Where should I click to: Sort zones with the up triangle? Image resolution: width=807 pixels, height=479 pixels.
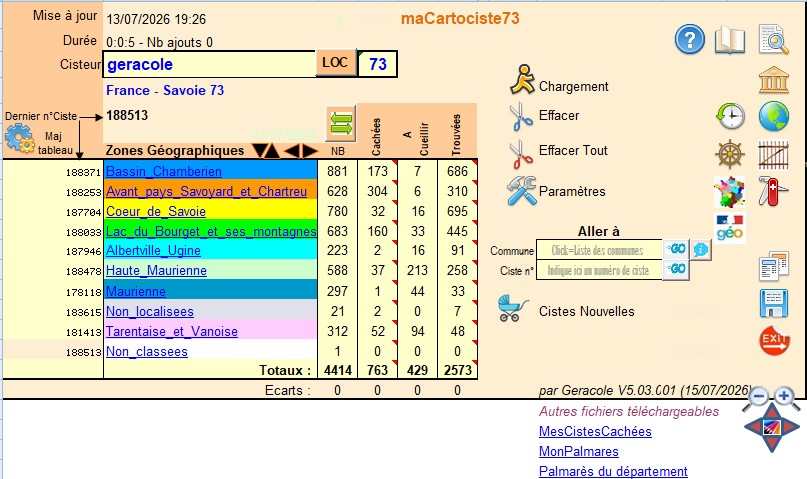(x=272, y=151)
